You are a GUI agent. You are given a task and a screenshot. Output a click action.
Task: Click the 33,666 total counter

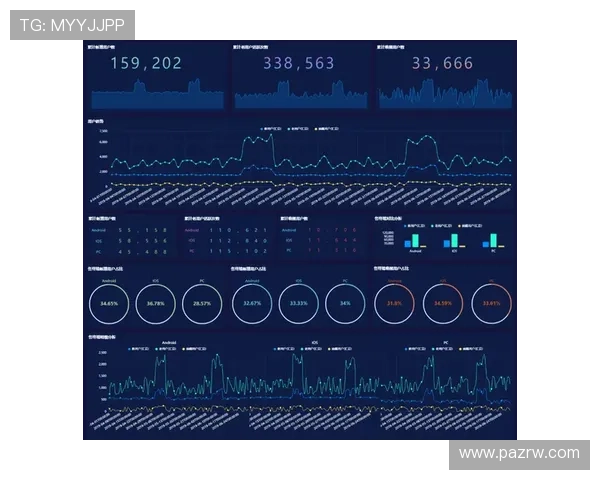pos(442,64)
